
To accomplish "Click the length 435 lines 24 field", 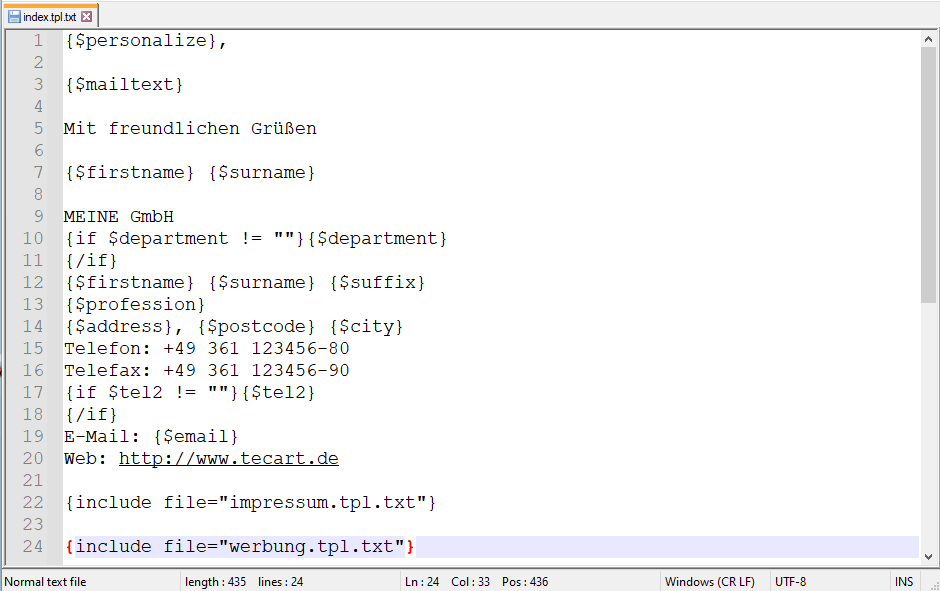I will [x=245, y=581].
